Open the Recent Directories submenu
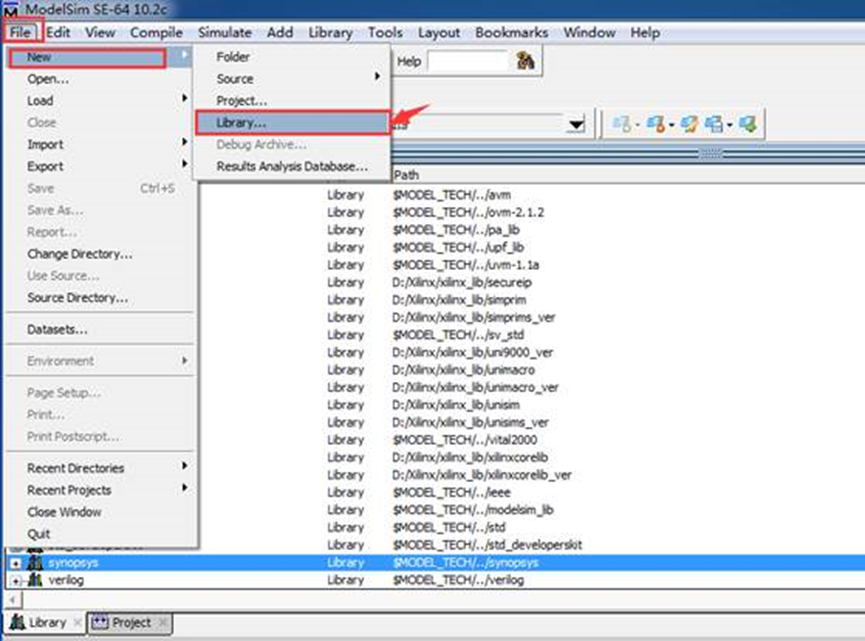 tap(99, 468)
